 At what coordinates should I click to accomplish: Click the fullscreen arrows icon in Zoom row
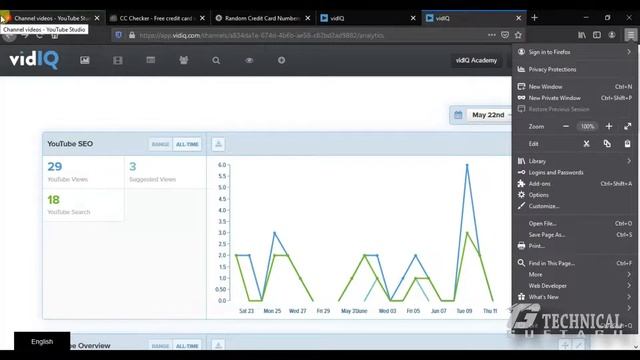click(x=627, y=127)
